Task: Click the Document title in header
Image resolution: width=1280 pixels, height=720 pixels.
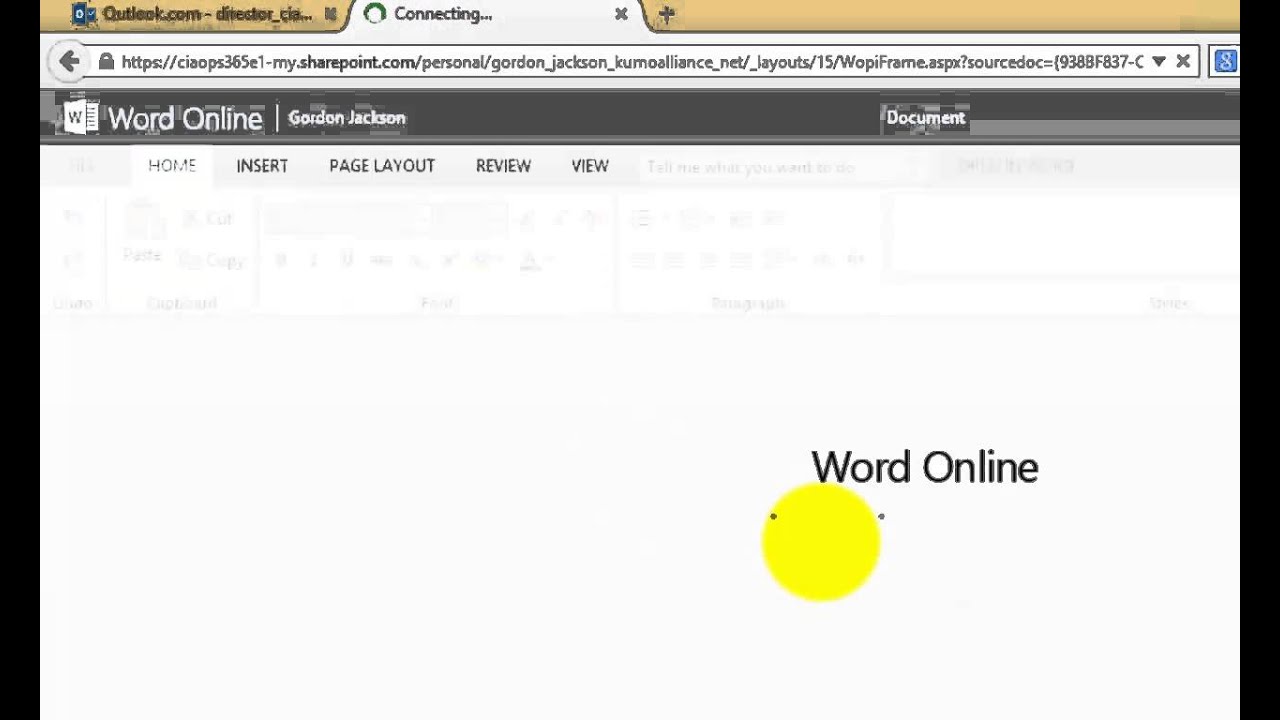Action: coord(926,117)
